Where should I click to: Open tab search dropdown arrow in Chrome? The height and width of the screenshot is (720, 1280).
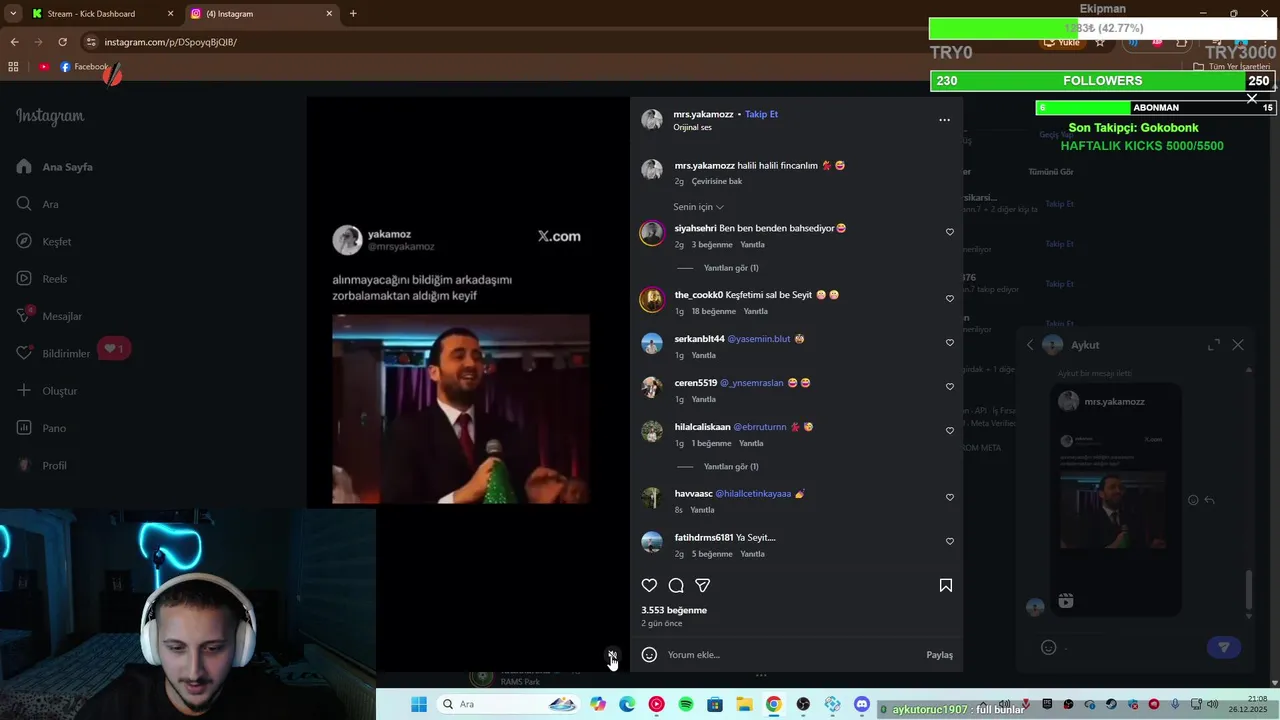12,14
